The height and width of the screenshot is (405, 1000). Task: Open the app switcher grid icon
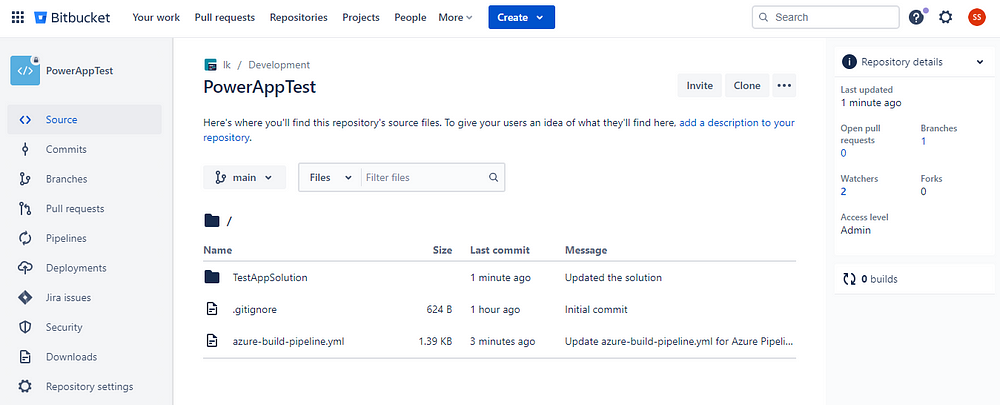tap(16, 17)
